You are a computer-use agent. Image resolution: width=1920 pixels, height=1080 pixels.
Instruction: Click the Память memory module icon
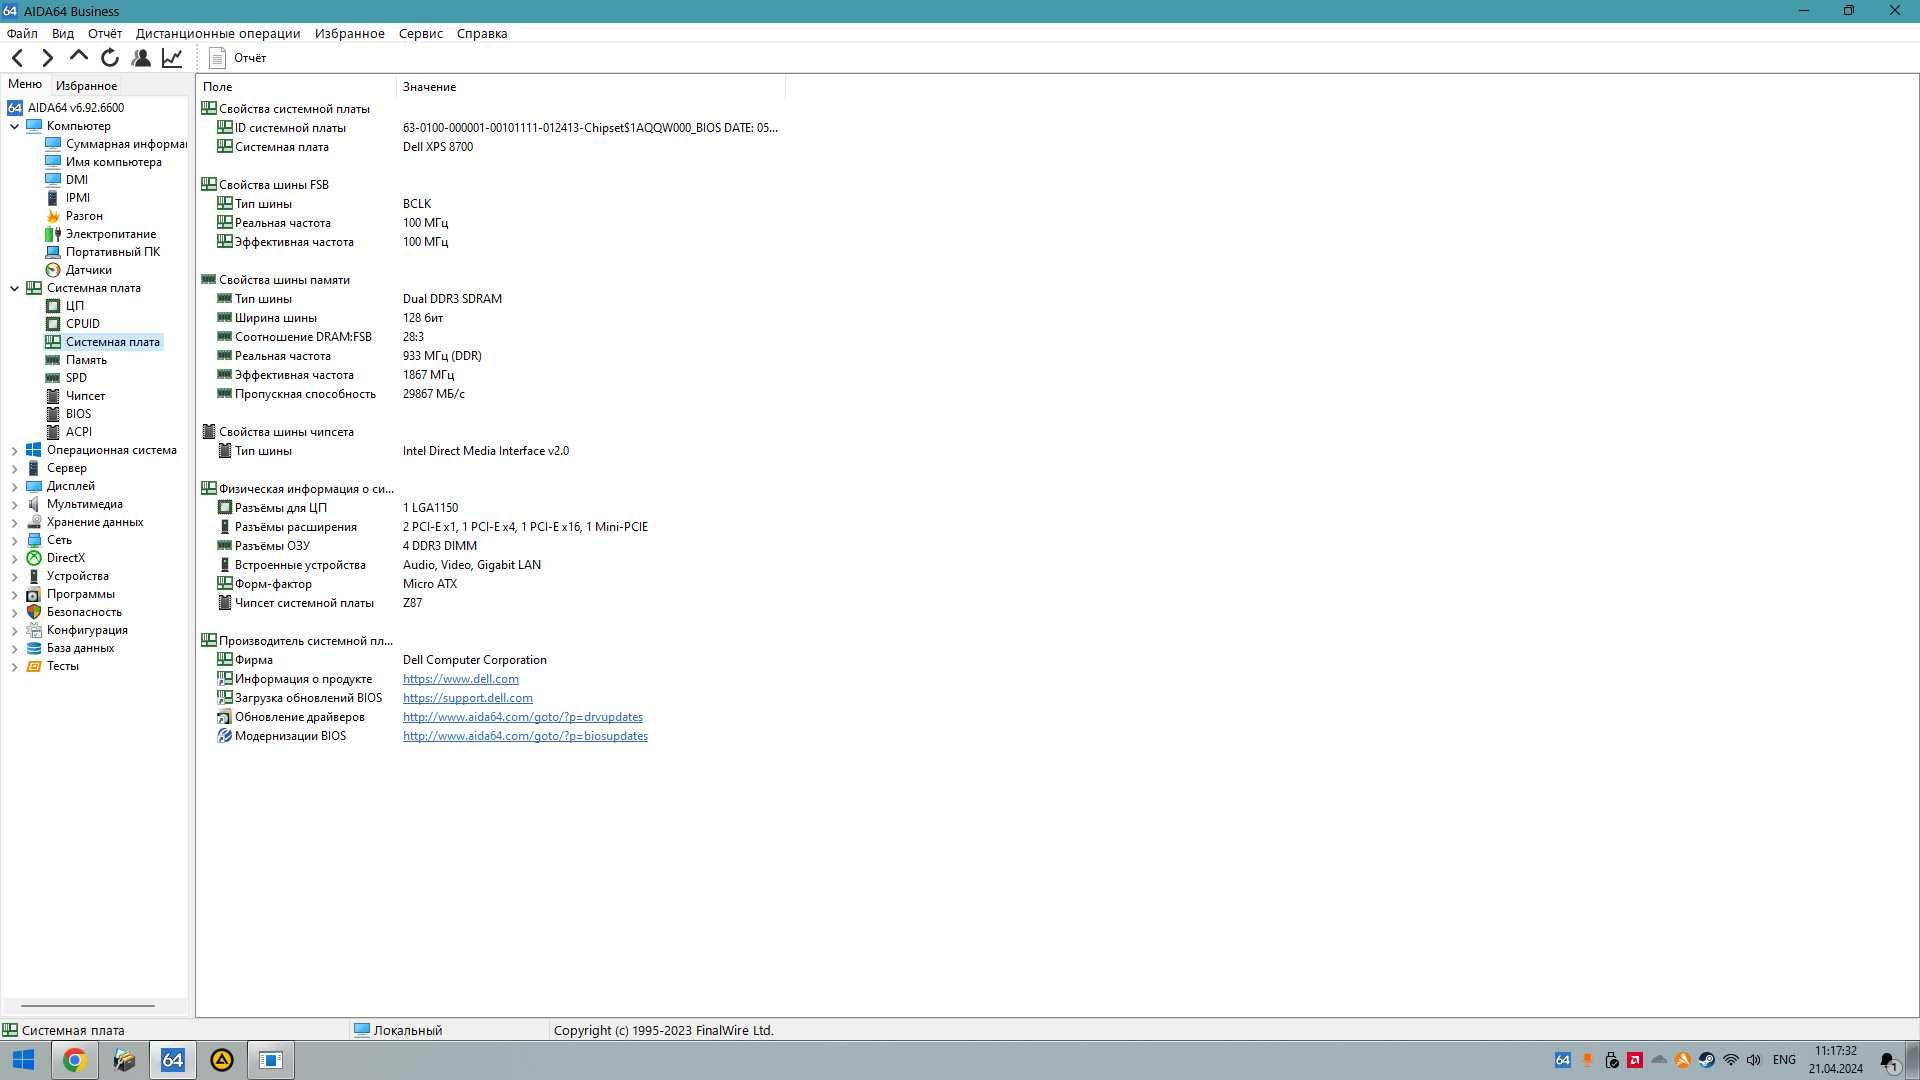tap(53, 360)
